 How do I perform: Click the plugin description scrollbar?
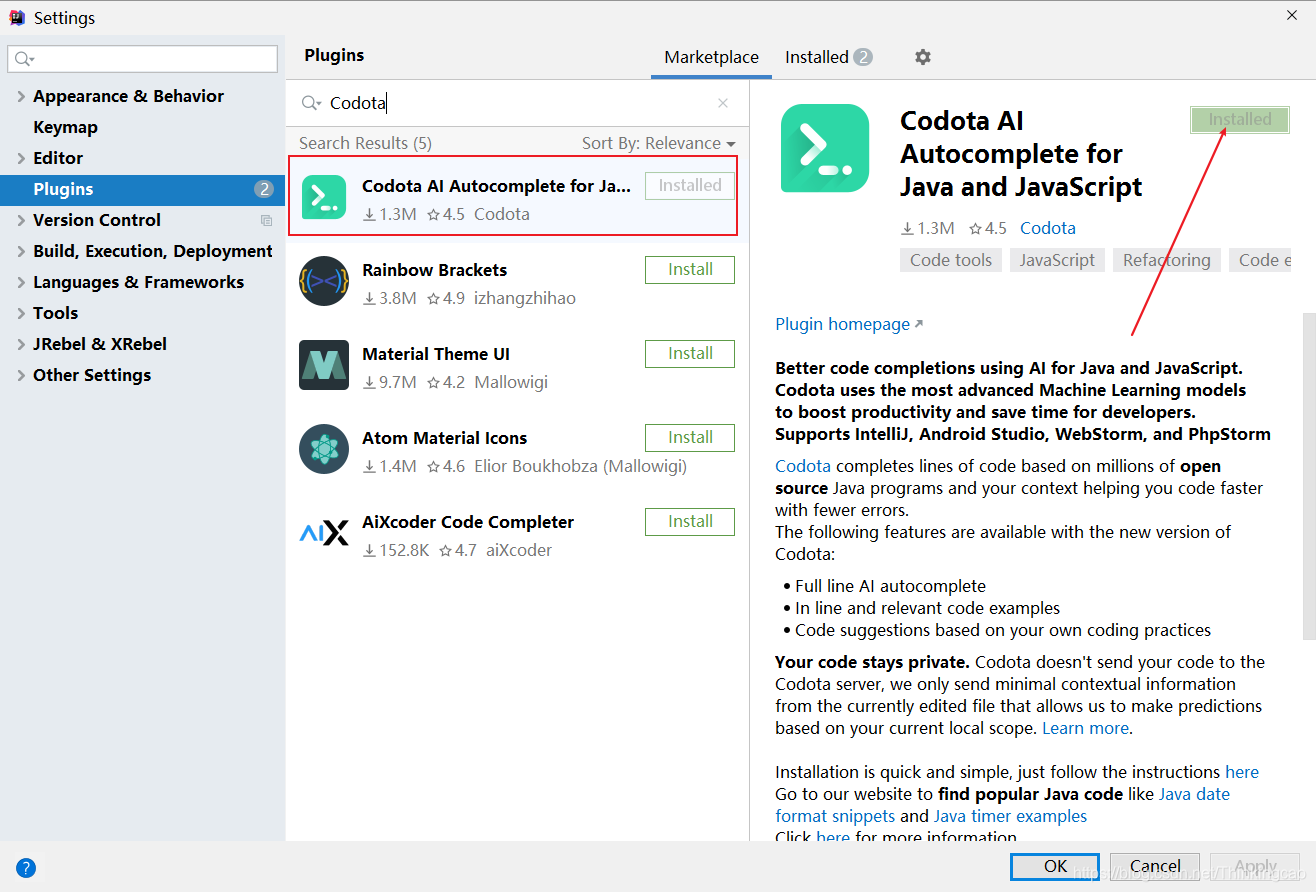pos(1309,475)
